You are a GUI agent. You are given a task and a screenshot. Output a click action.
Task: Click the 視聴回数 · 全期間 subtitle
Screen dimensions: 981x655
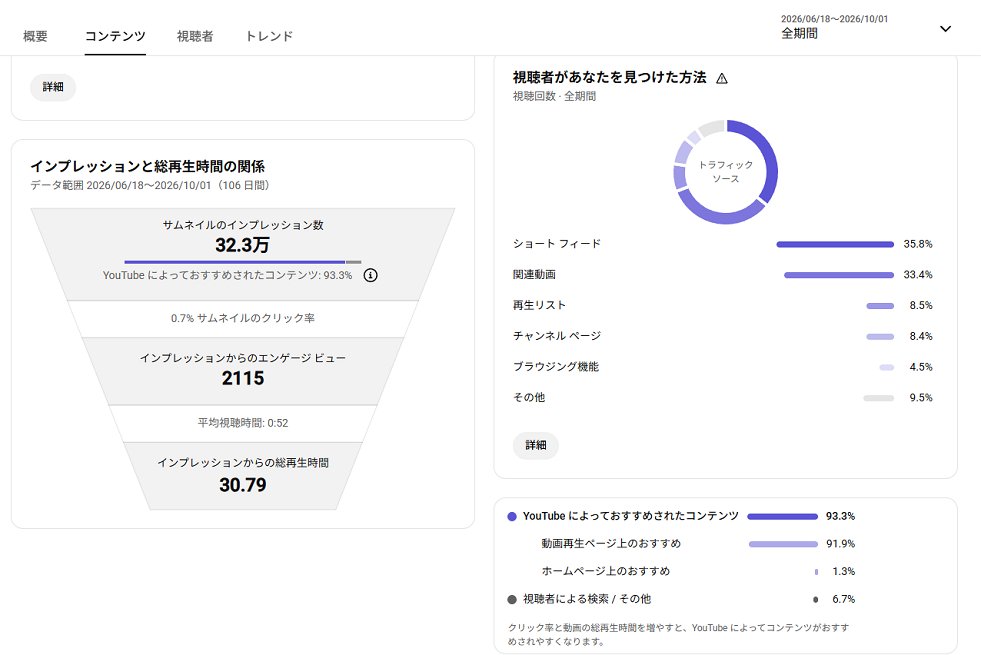pos(554,96)
